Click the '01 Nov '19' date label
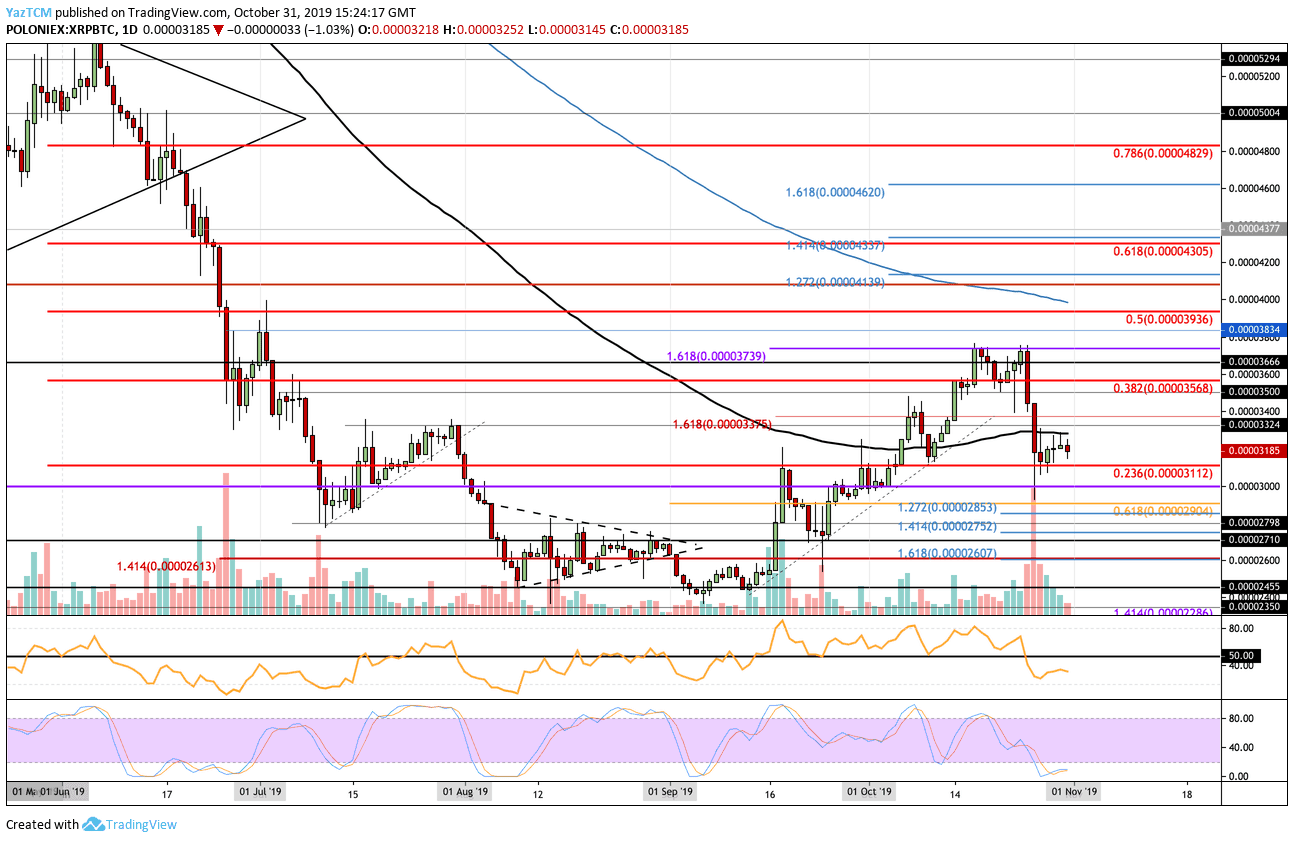The width and height of the screenshot is (1294, 842). (1072, 791)
